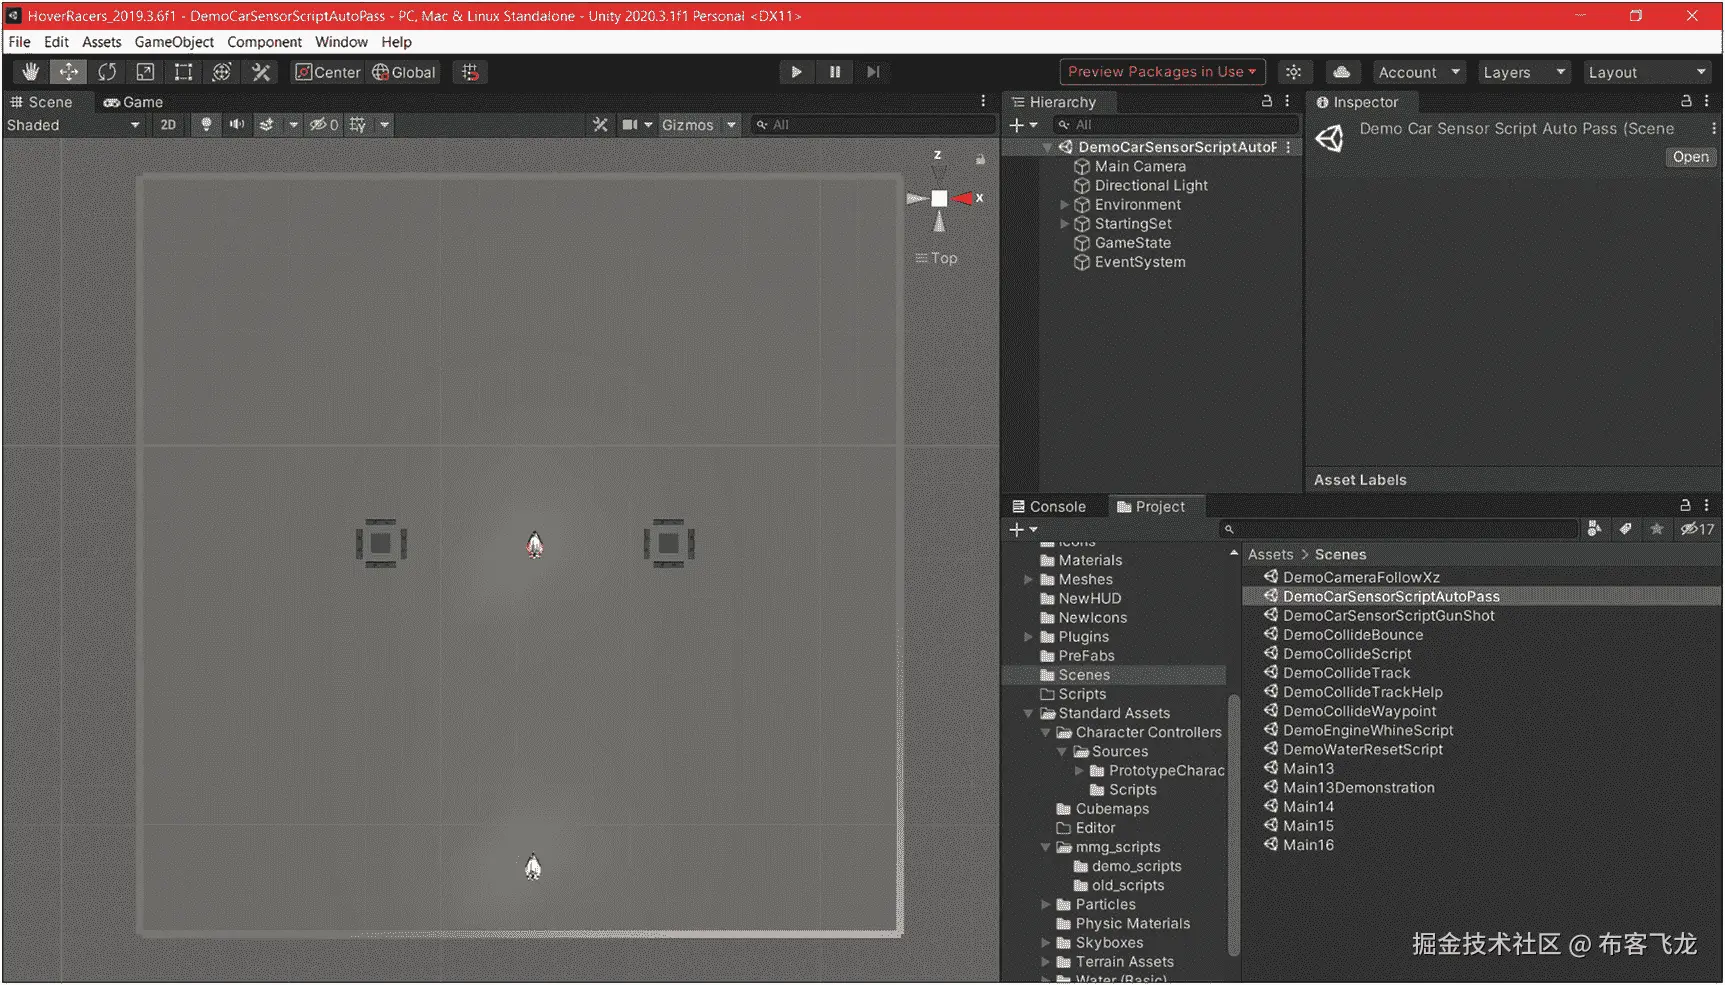1725x985 pixels.
Task: Switch to the Game tab
Action: point(133,102)
